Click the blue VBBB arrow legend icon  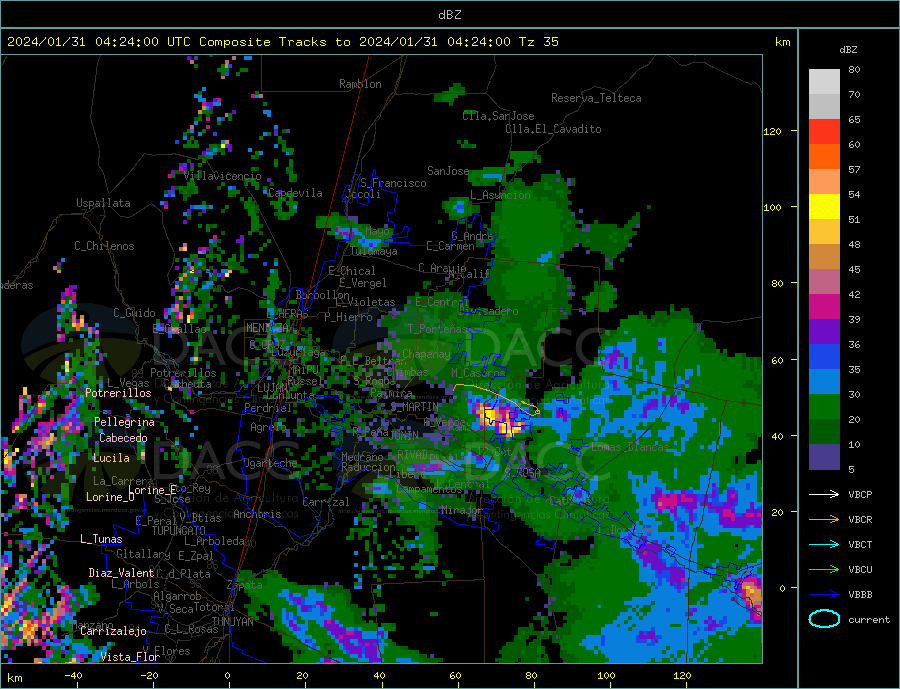(x=824, y=595)
